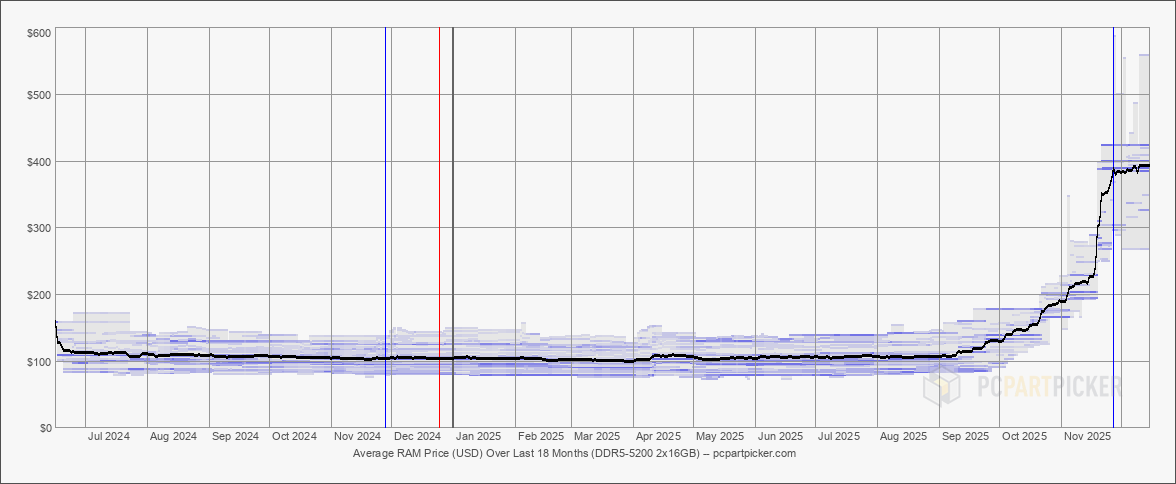Image resolution: width=1176 pixels, height=484 pixels.
Task: Click the Sep 2025 axis label
Action: [965, 436]
